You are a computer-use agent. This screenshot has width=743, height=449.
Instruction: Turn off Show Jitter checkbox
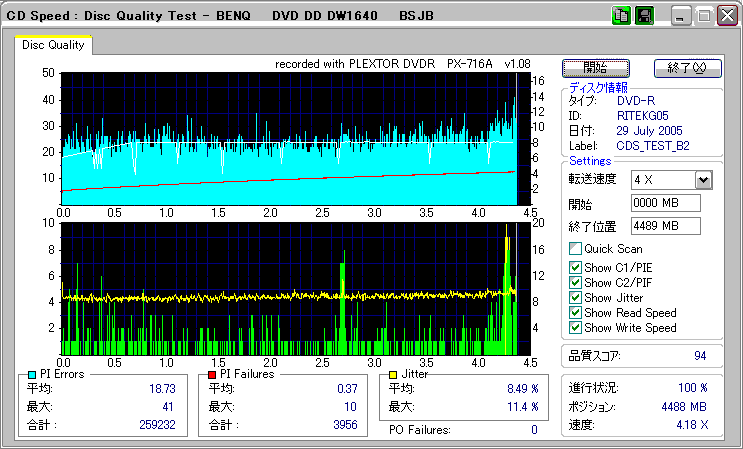[x=575, y=297]
